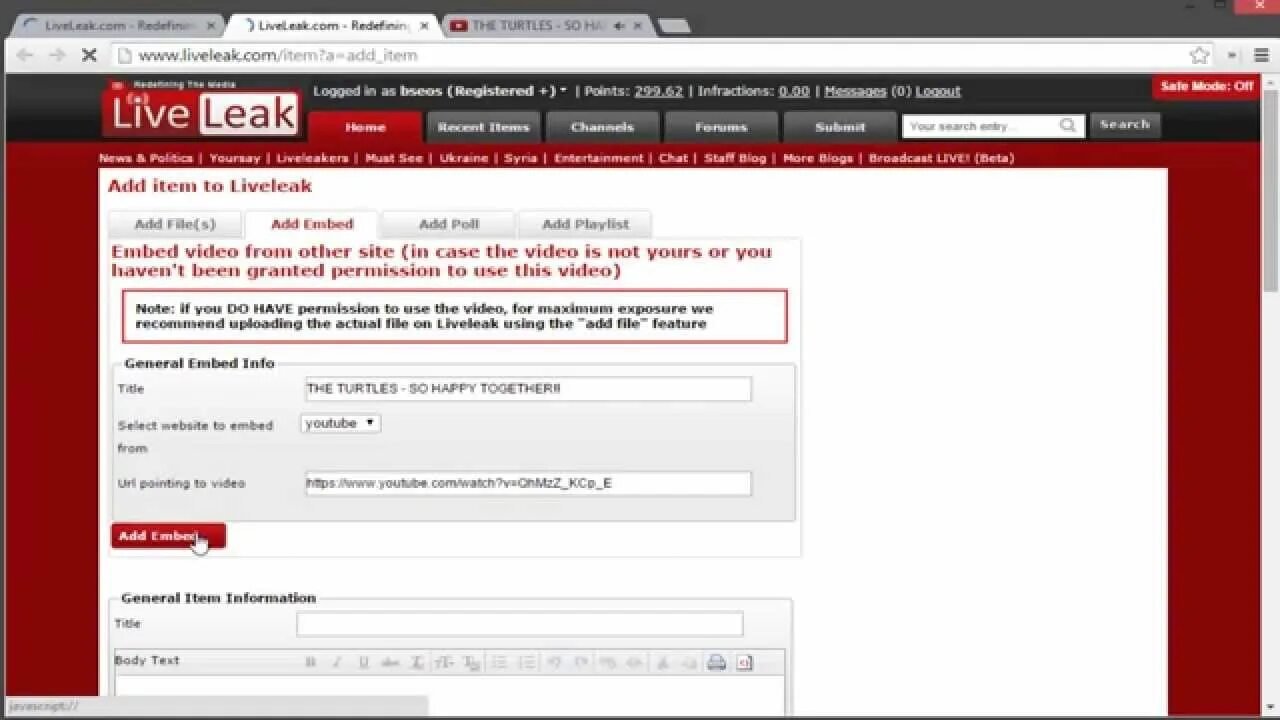Open the Staff Blog link
This screenshot has width=1280, height=720.
pyautogui.click(x=735, y=158)
